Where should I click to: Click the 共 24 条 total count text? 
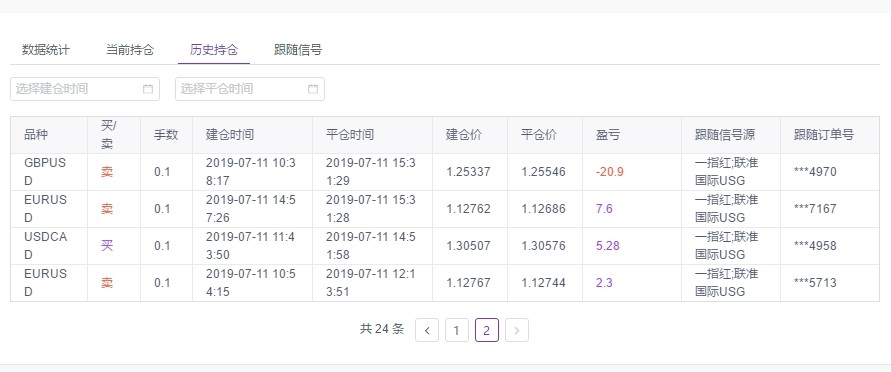point(382,329)
